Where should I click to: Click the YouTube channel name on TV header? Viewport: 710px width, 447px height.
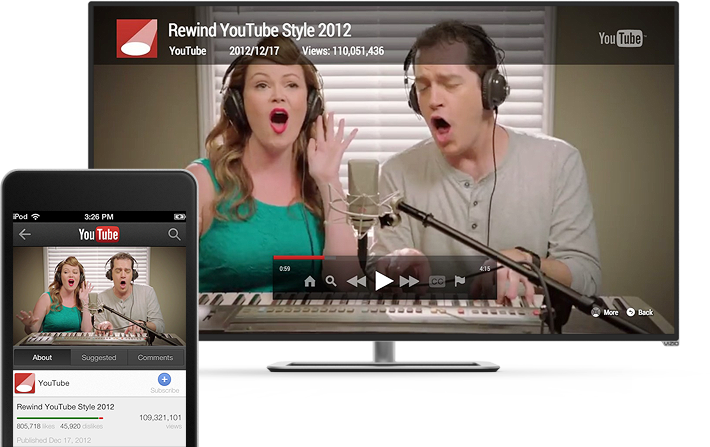tap(187, 51)
